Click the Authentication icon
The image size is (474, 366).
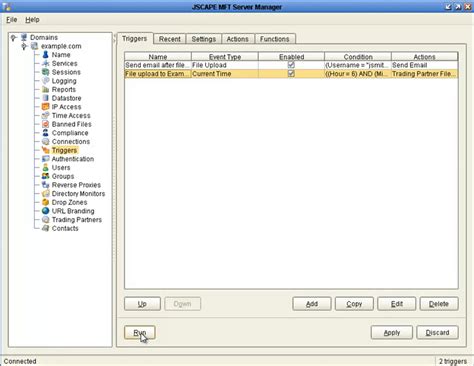point(46,159)
